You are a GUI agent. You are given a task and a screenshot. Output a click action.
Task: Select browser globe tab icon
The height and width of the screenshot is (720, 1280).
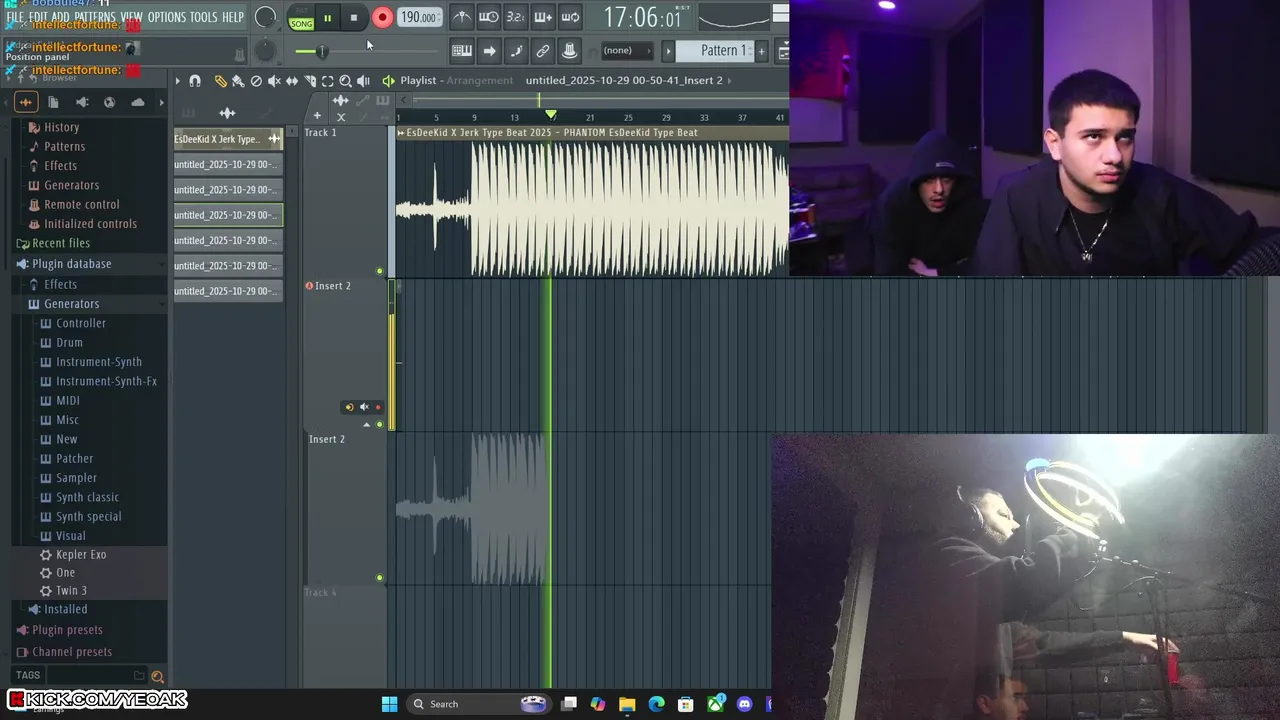coord(109,102)
